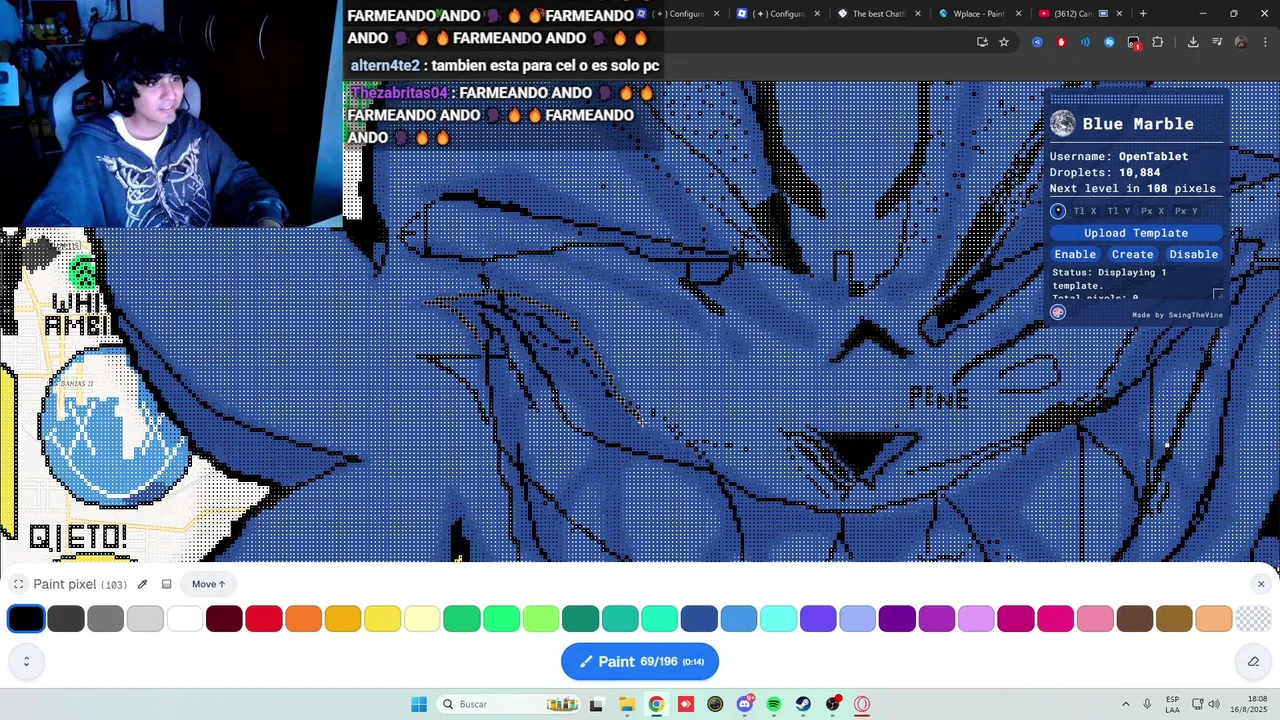This screenshot has width=1280, height=720.
Task: Open Chrome from the taskbar
Action: [x=656, y=704]
